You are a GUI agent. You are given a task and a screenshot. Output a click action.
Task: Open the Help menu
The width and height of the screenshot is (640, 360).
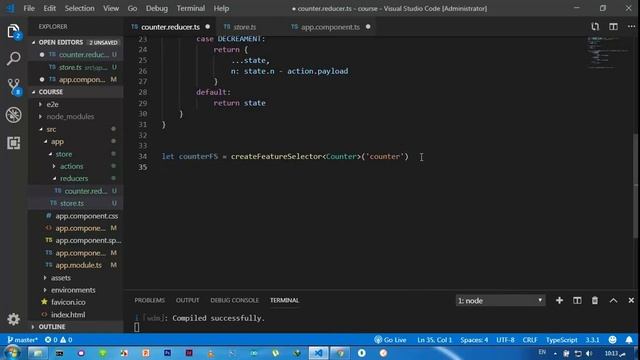tap(221, 8)
